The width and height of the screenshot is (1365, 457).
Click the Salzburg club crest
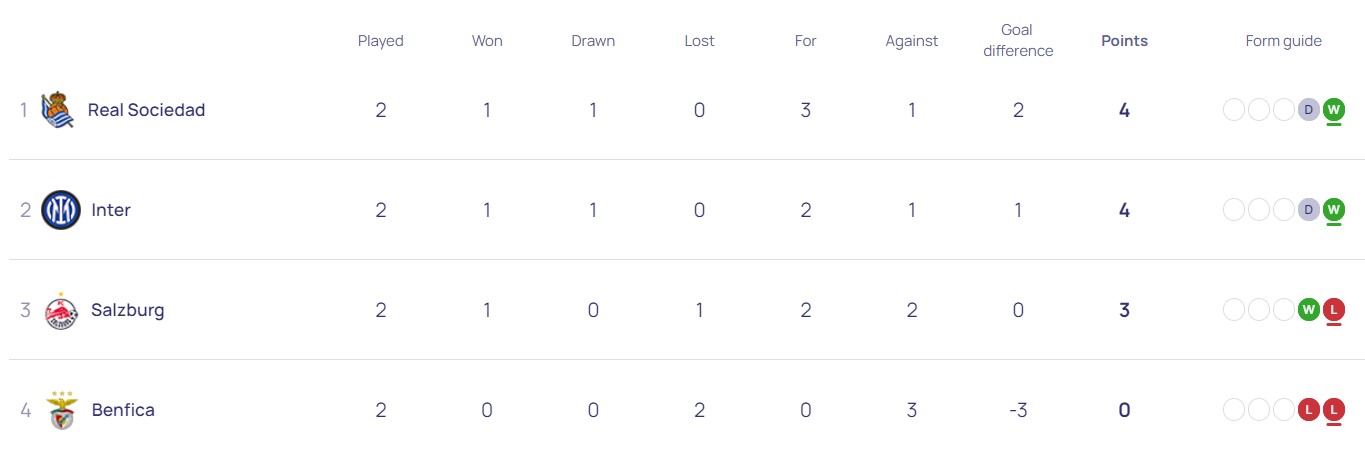pyautogui.click(x=61, y=311)
